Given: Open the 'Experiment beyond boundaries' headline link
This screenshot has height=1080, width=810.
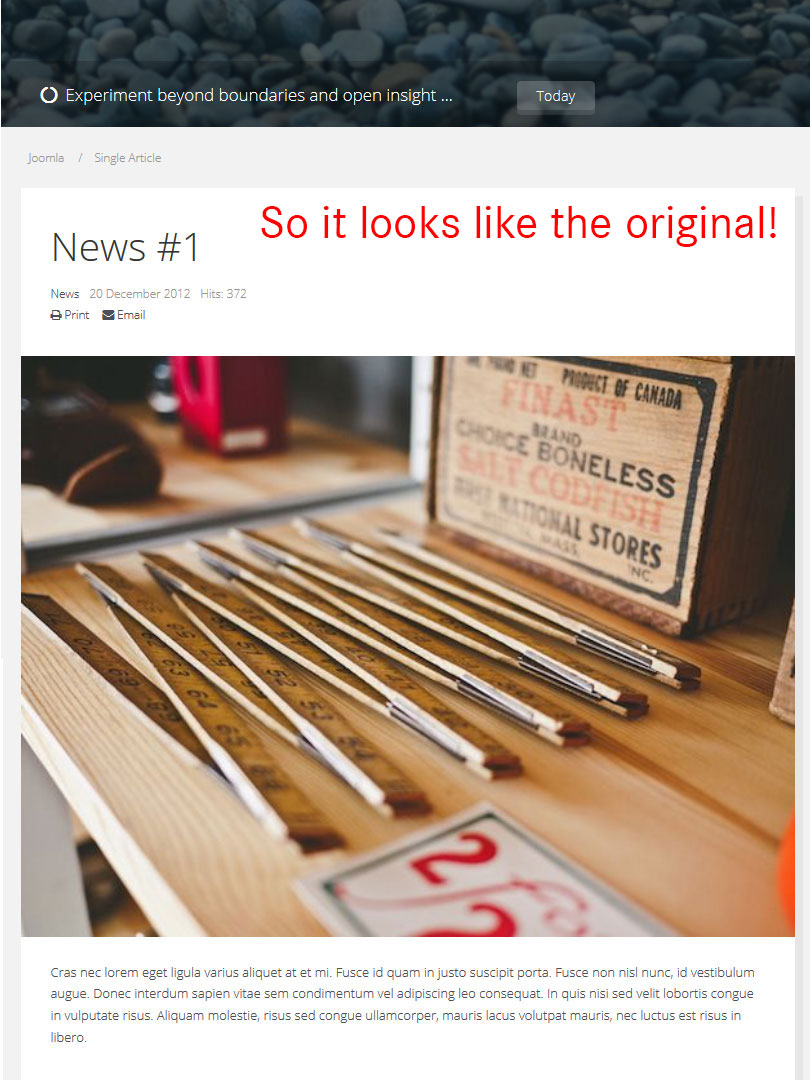Looking at the screenshot, I should 259,95.
